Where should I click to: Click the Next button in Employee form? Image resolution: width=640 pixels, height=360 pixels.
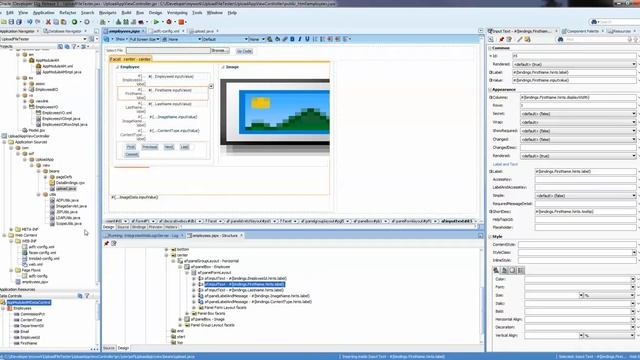169,147
